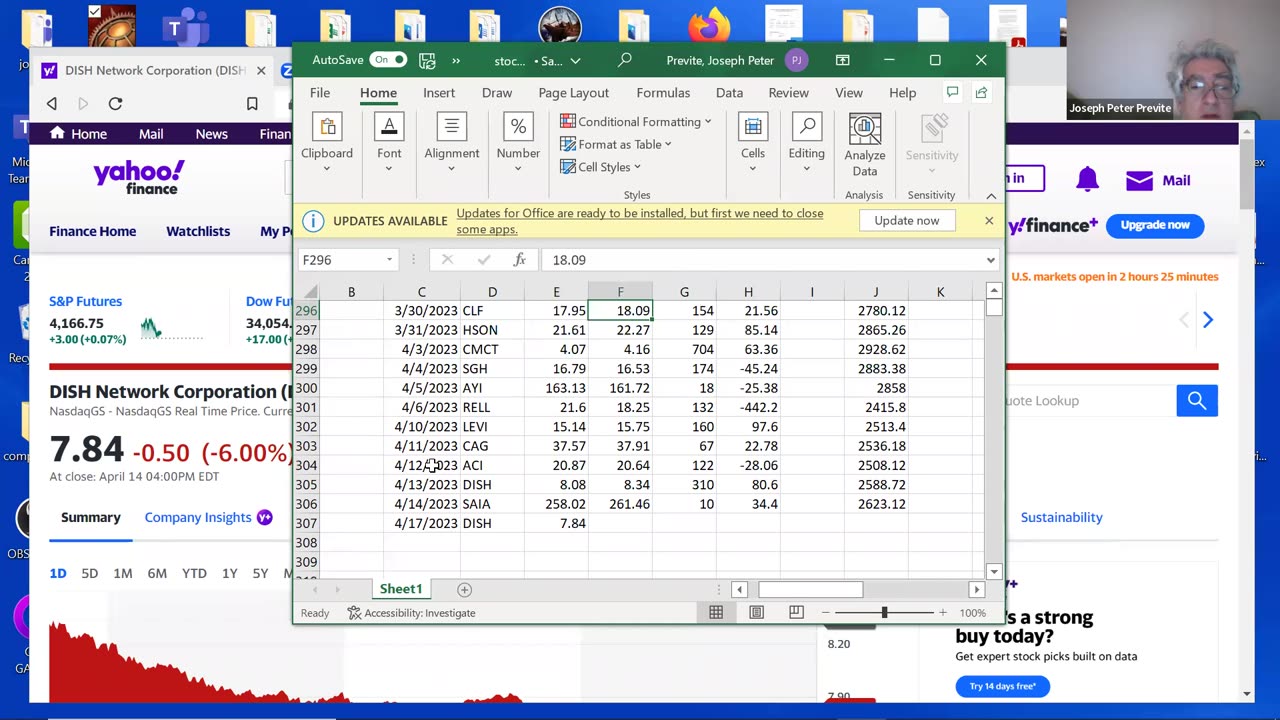This screenshot has height=720, width=1280.
Task: Click browser reload icon
Action: (115, 103)
